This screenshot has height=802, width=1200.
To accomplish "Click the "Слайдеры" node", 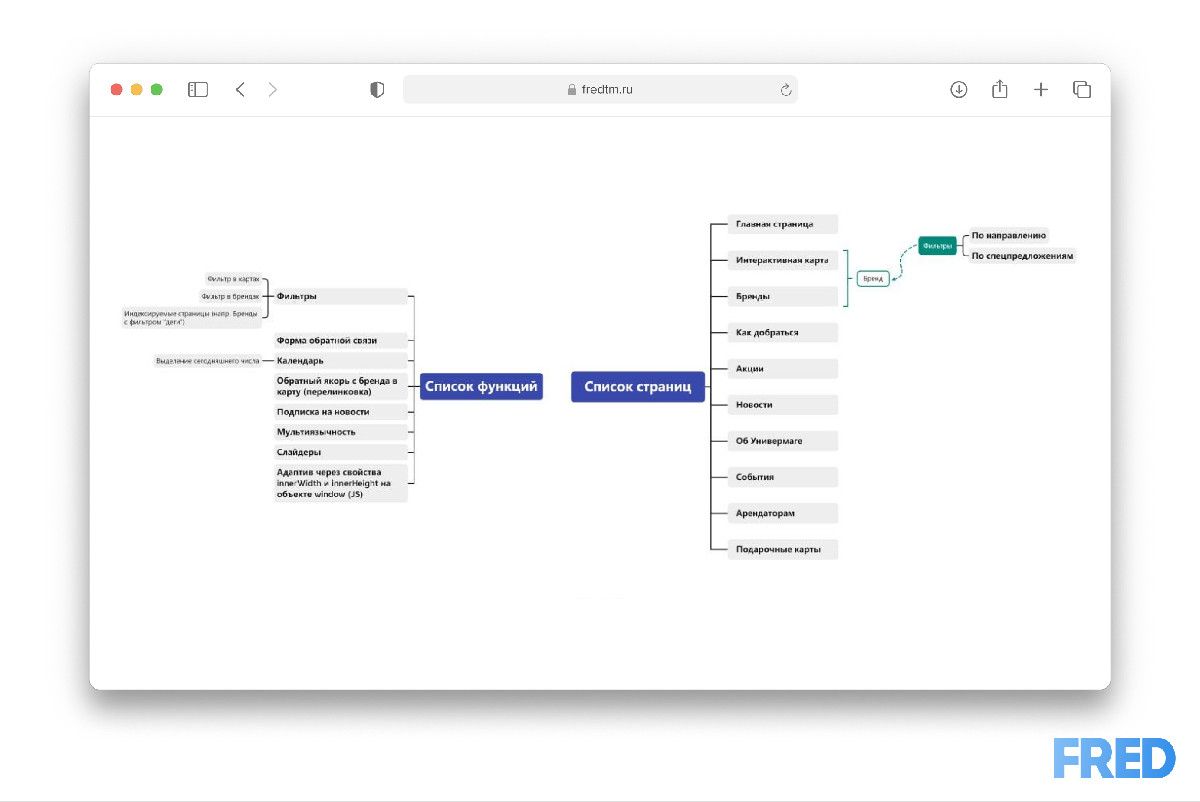I will [340, 452].
